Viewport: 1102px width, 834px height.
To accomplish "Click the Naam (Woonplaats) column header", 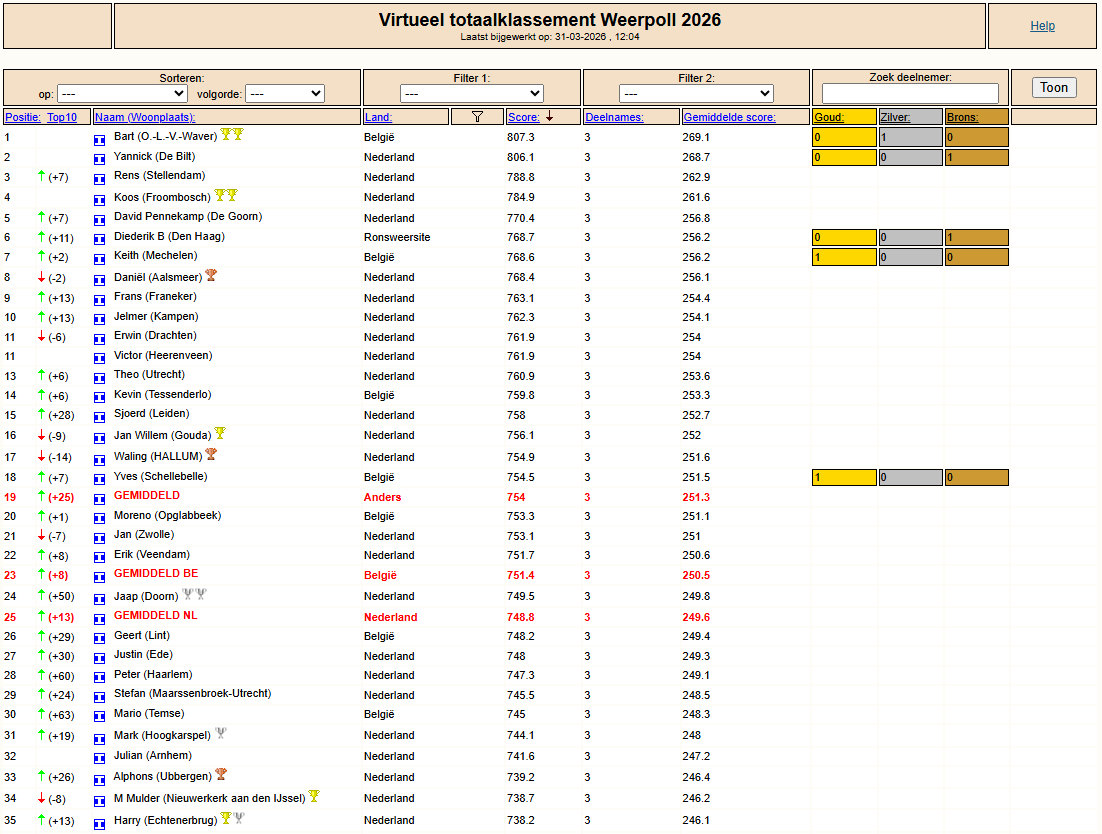I will [144, 117].
